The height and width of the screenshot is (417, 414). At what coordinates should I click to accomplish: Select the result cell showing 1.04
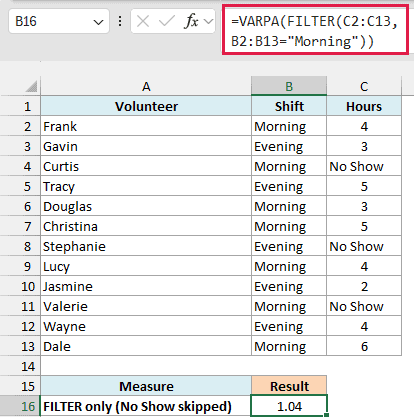(289, 406)
